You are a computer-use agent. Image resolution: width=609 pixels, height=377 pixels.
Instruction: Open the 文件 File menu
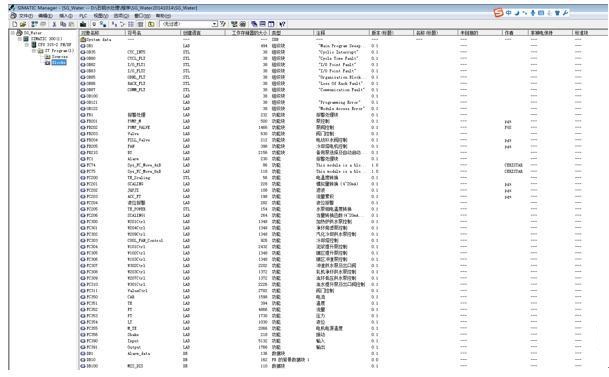click(x=26, y=16)
